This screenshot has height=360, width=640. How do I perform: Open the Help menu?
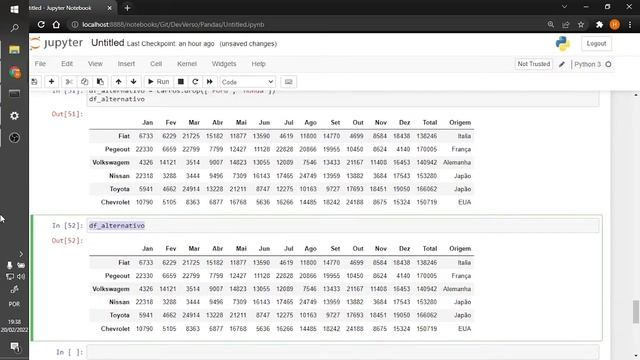[258, 64]
